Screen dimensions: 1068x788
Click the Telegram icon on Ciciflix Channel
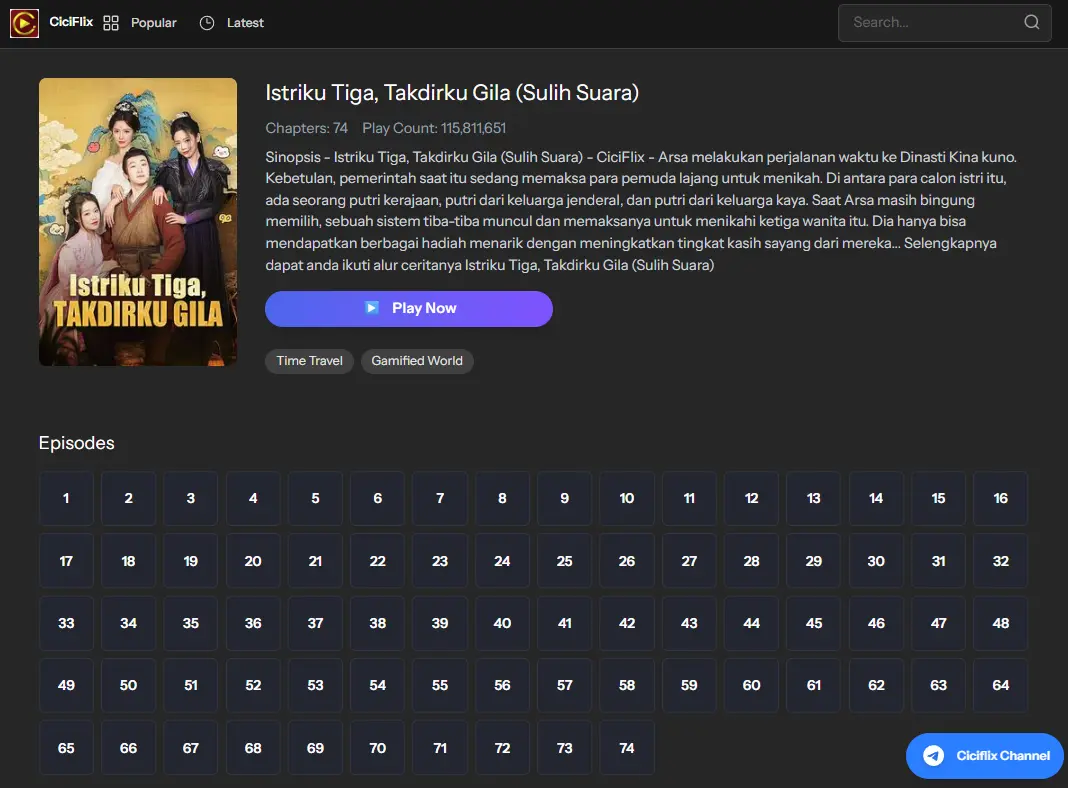pyautogui.click(x=933, y=756)
